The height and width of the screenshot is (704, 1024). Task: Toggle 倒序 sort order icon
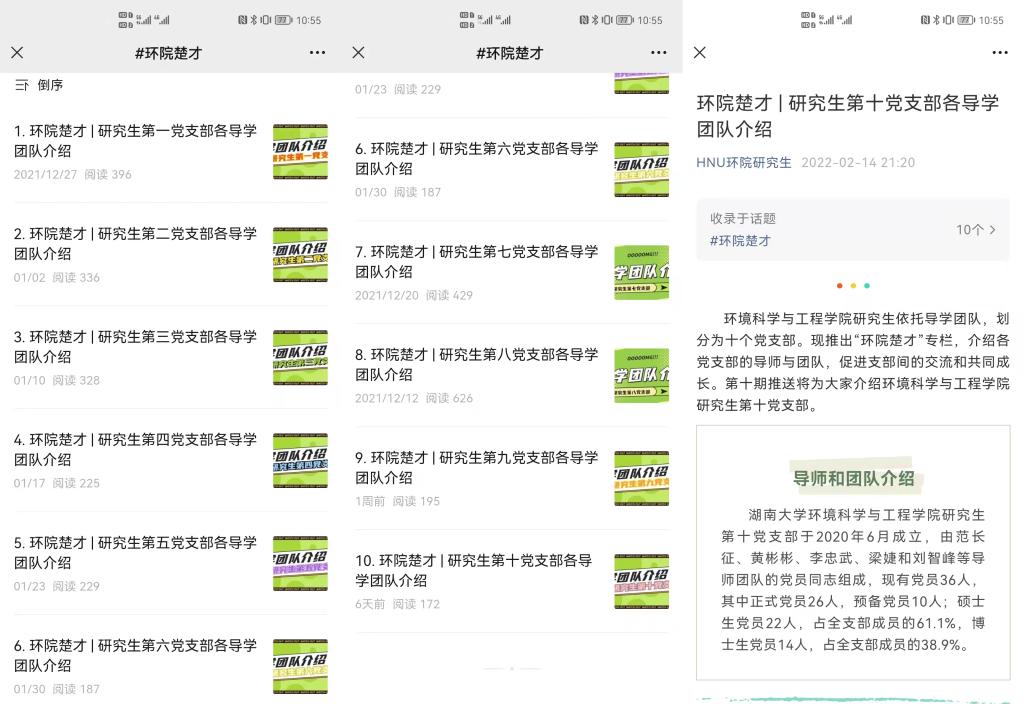click(22, 85)
